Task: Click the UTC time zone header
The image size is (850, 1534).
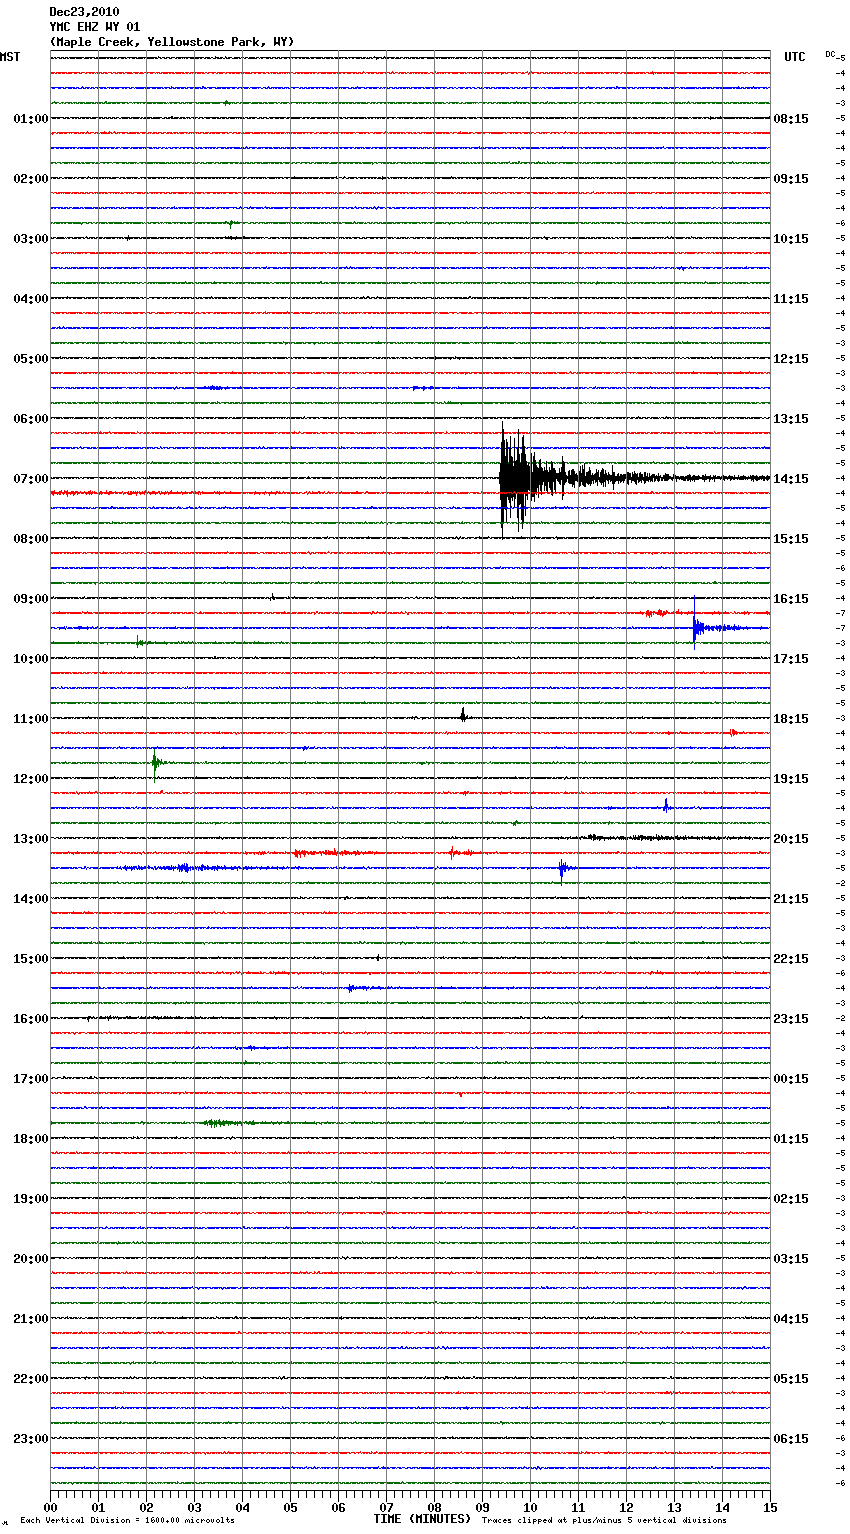Action: tap(795, 57)
